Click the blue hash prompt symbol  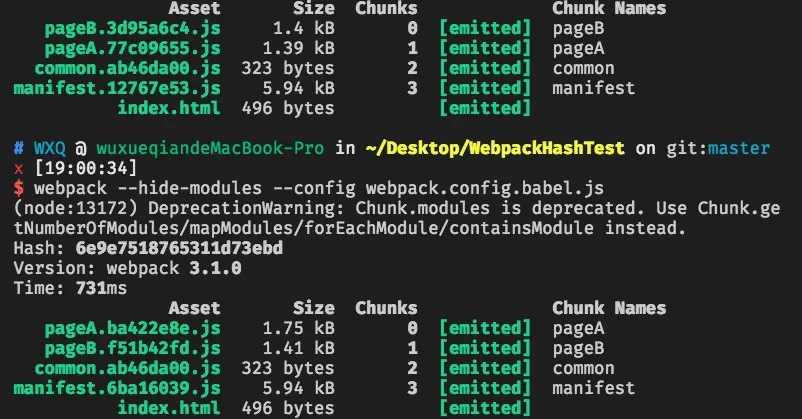pos(19,148)
